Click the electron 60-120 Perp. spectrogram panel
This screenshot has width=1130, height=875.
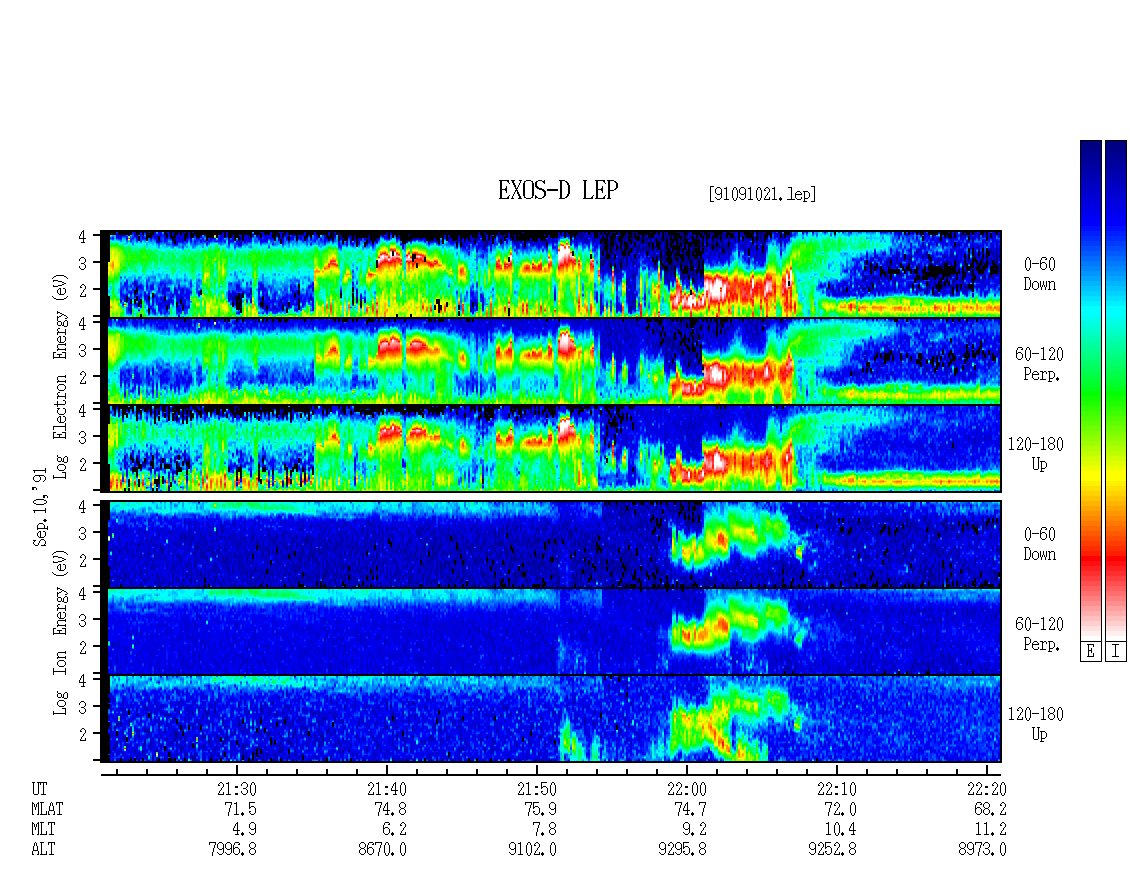(x=551, y=361)
